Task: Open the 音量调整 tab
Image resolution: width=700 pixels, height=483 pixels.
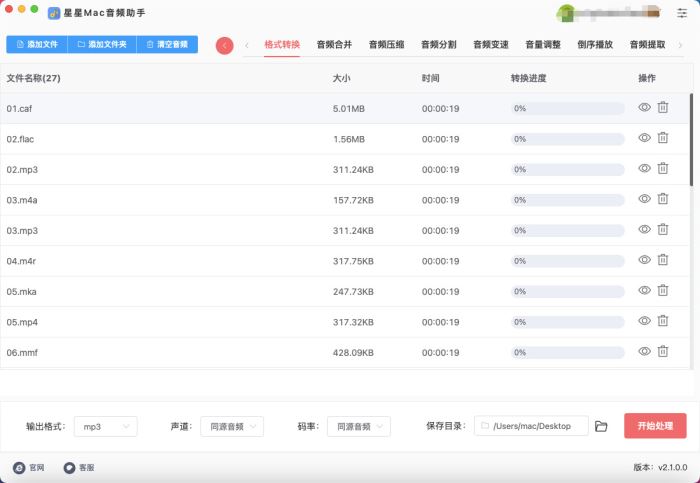Action: (543, 45)
